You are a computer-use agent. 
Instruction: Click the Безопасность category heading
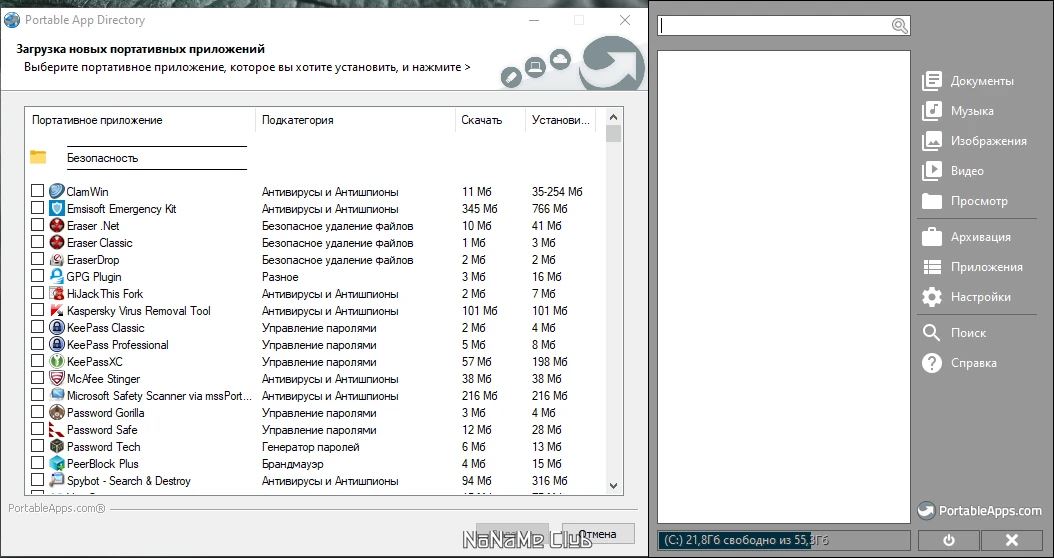pos(102,158)
